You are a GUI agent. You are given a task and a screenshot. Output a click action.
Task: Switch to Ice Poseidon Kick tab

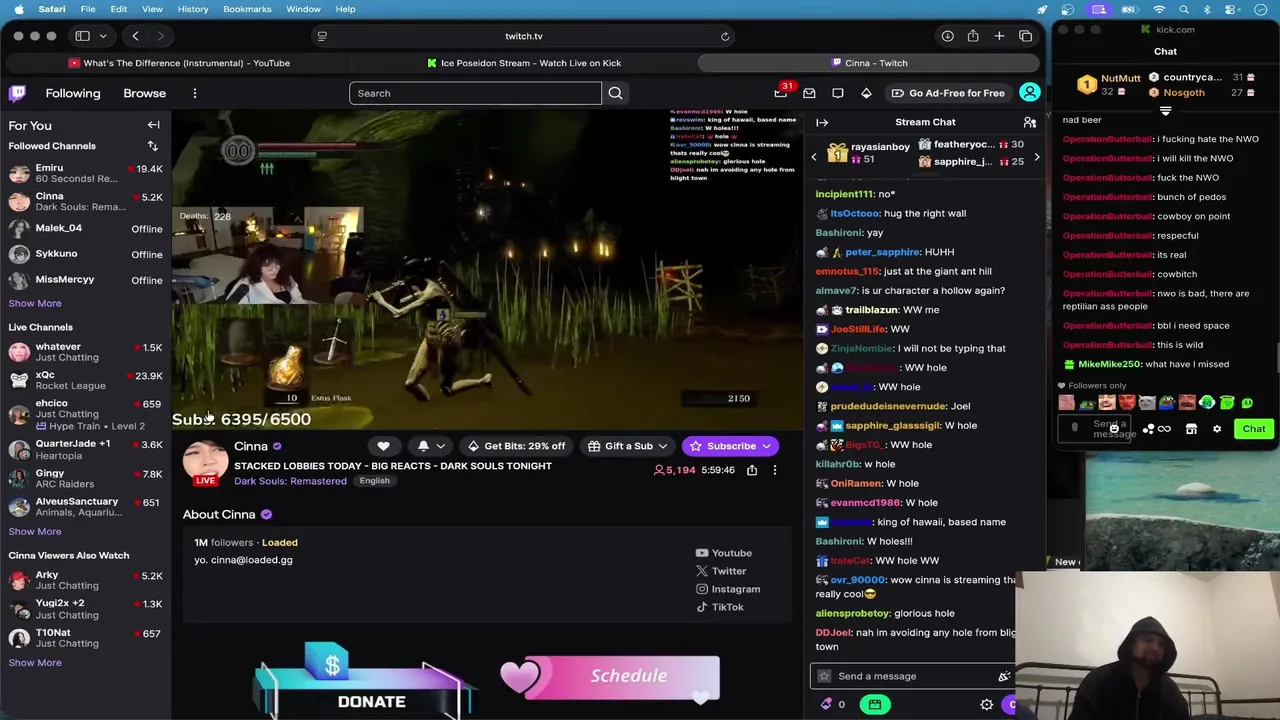524,63
